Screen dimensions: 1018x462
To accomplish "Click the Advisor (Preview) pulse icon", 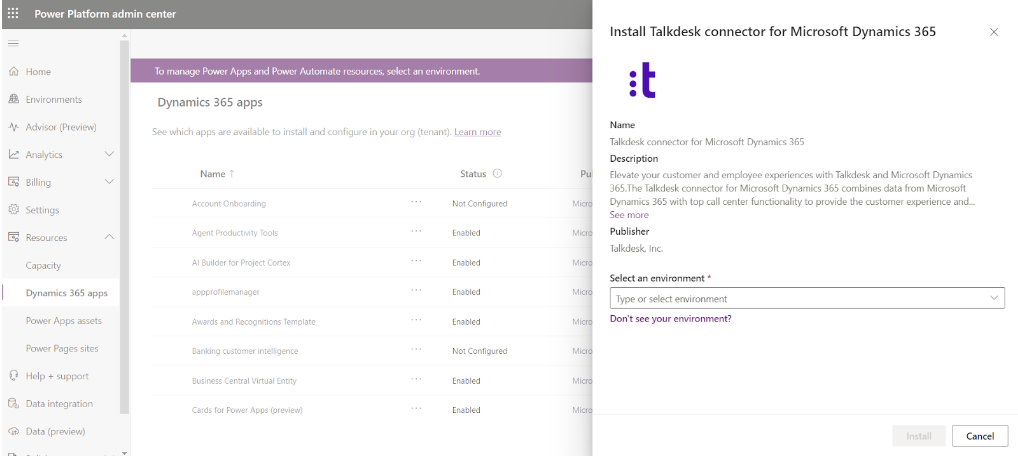I will [x=14, y=127].
